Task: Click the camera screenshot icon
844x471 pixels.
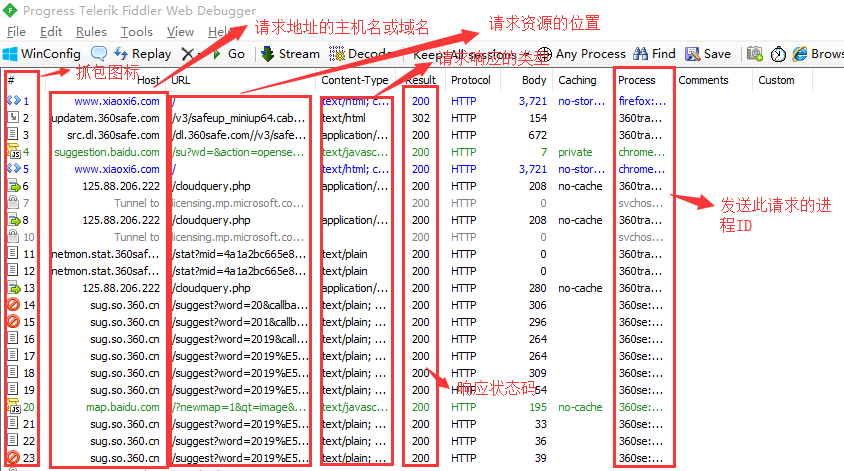Action: (754, 54)
